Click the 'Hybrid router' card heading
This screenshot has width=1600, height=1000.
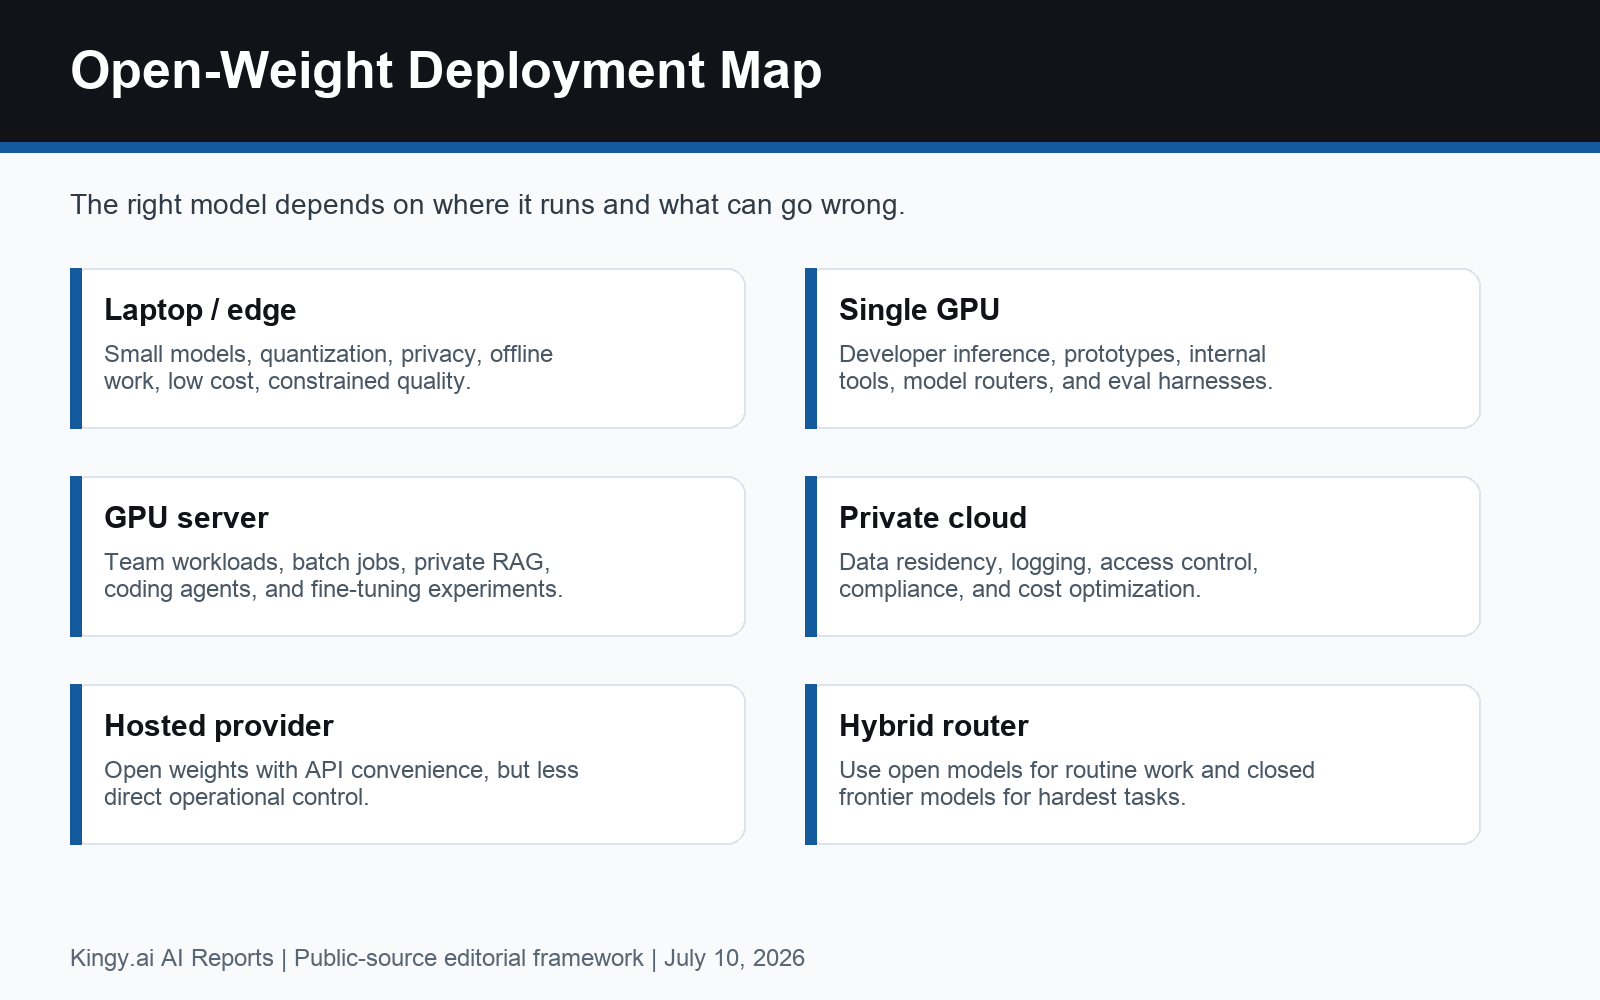pos(933,726)
